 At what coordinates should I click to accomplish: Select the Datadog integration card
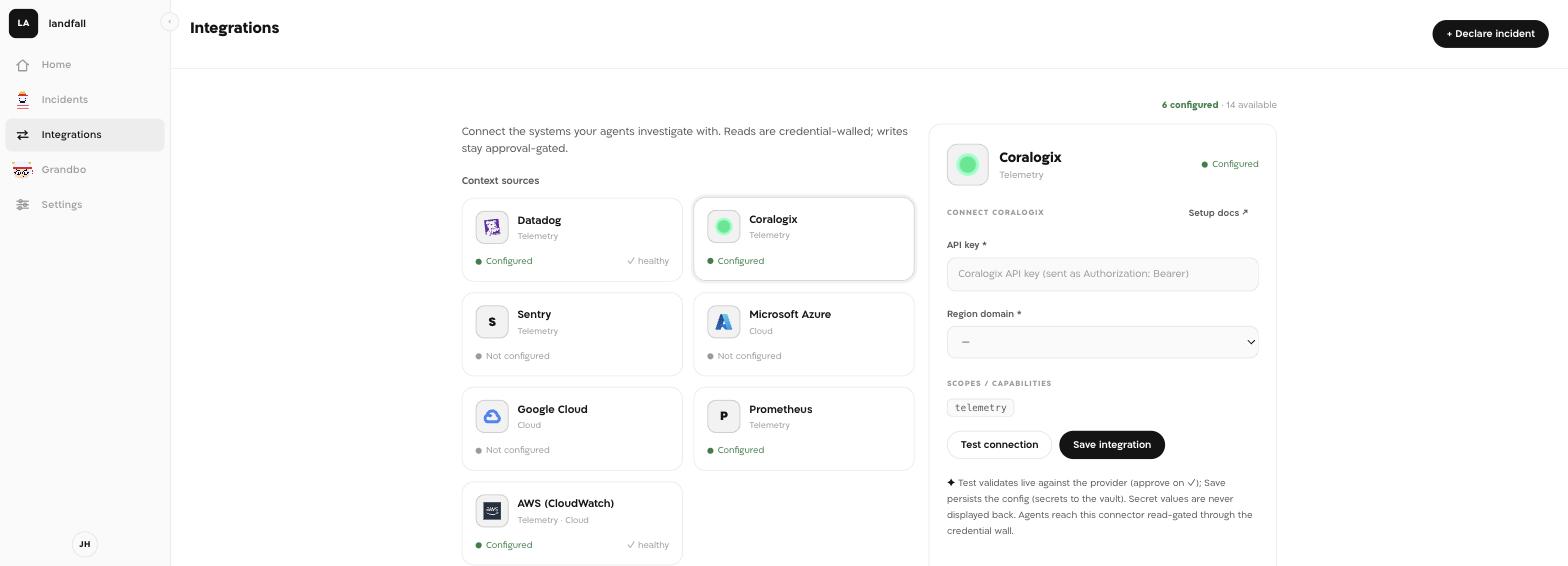572,240
